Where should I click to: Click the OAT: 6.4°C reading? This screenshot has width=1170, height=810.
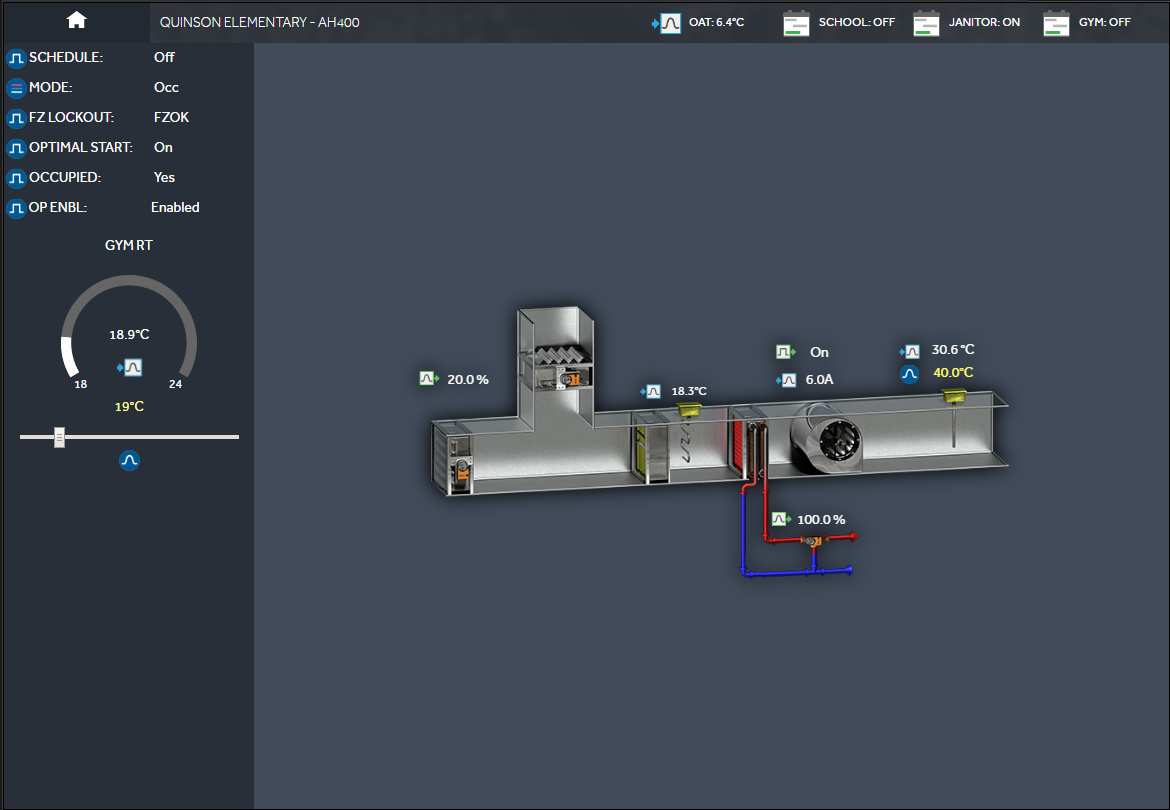coord(716,22)
